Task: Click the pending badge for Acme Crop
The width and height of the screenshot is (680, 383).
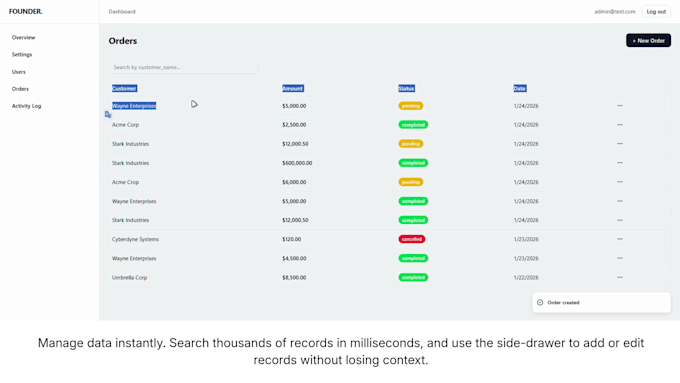Action: click(411, 182)
